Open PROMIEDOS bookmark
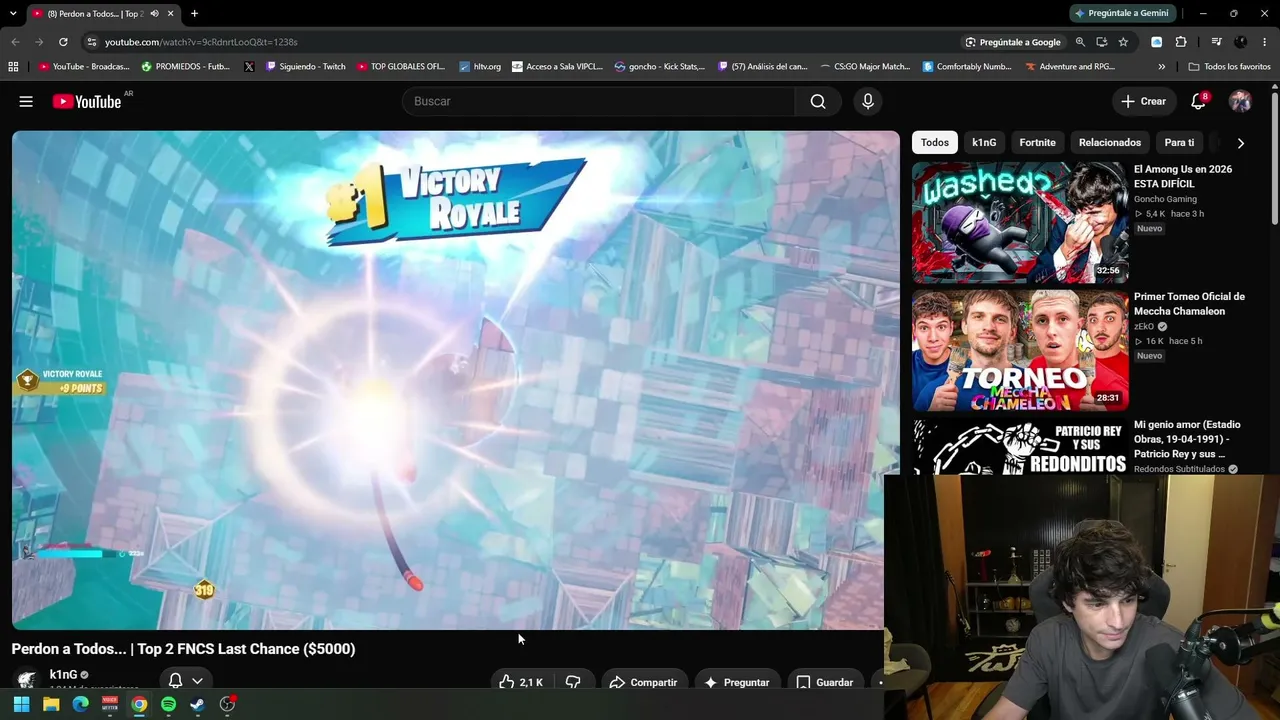The image size is (1280, 720). tap(187, 67)
